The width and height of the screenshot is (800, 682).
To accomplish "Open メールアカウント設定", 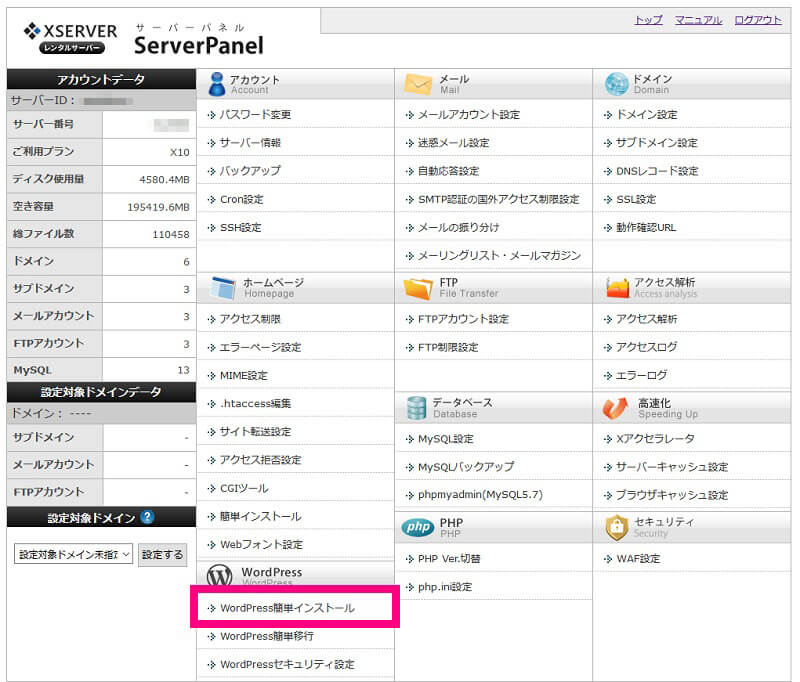I will [x=469, y=115].
